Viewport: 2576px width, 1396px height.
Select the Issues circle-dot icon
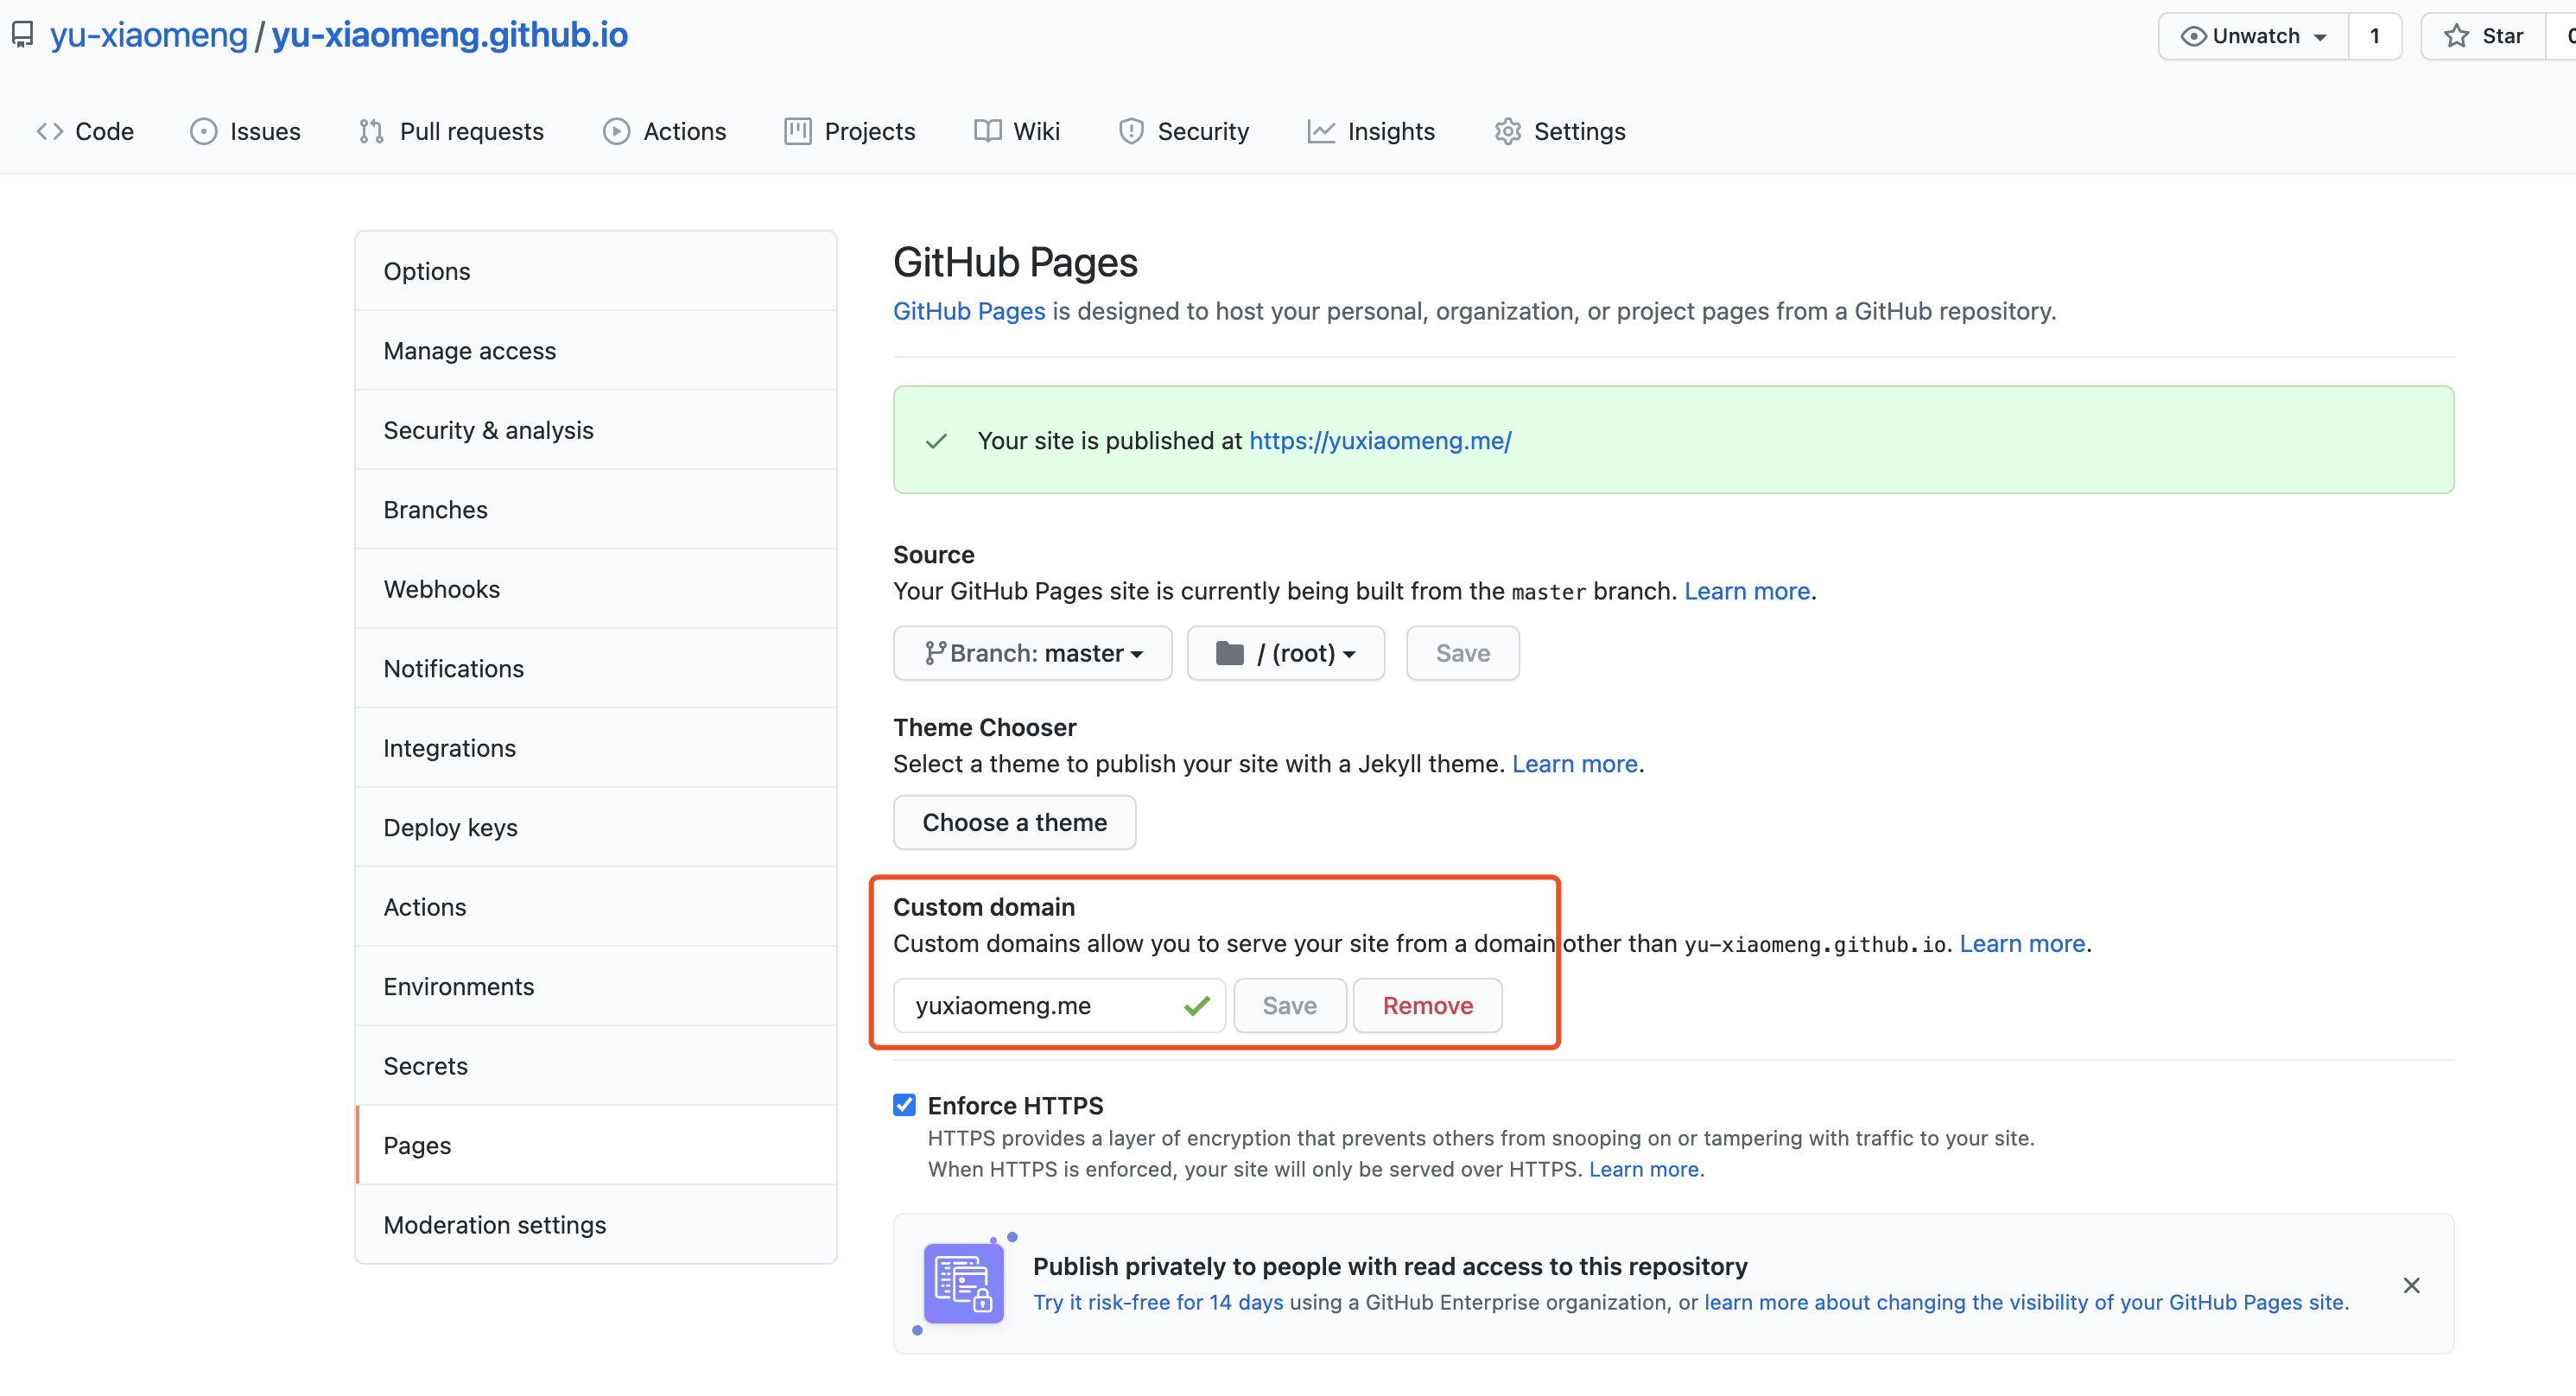click(204, 131)
